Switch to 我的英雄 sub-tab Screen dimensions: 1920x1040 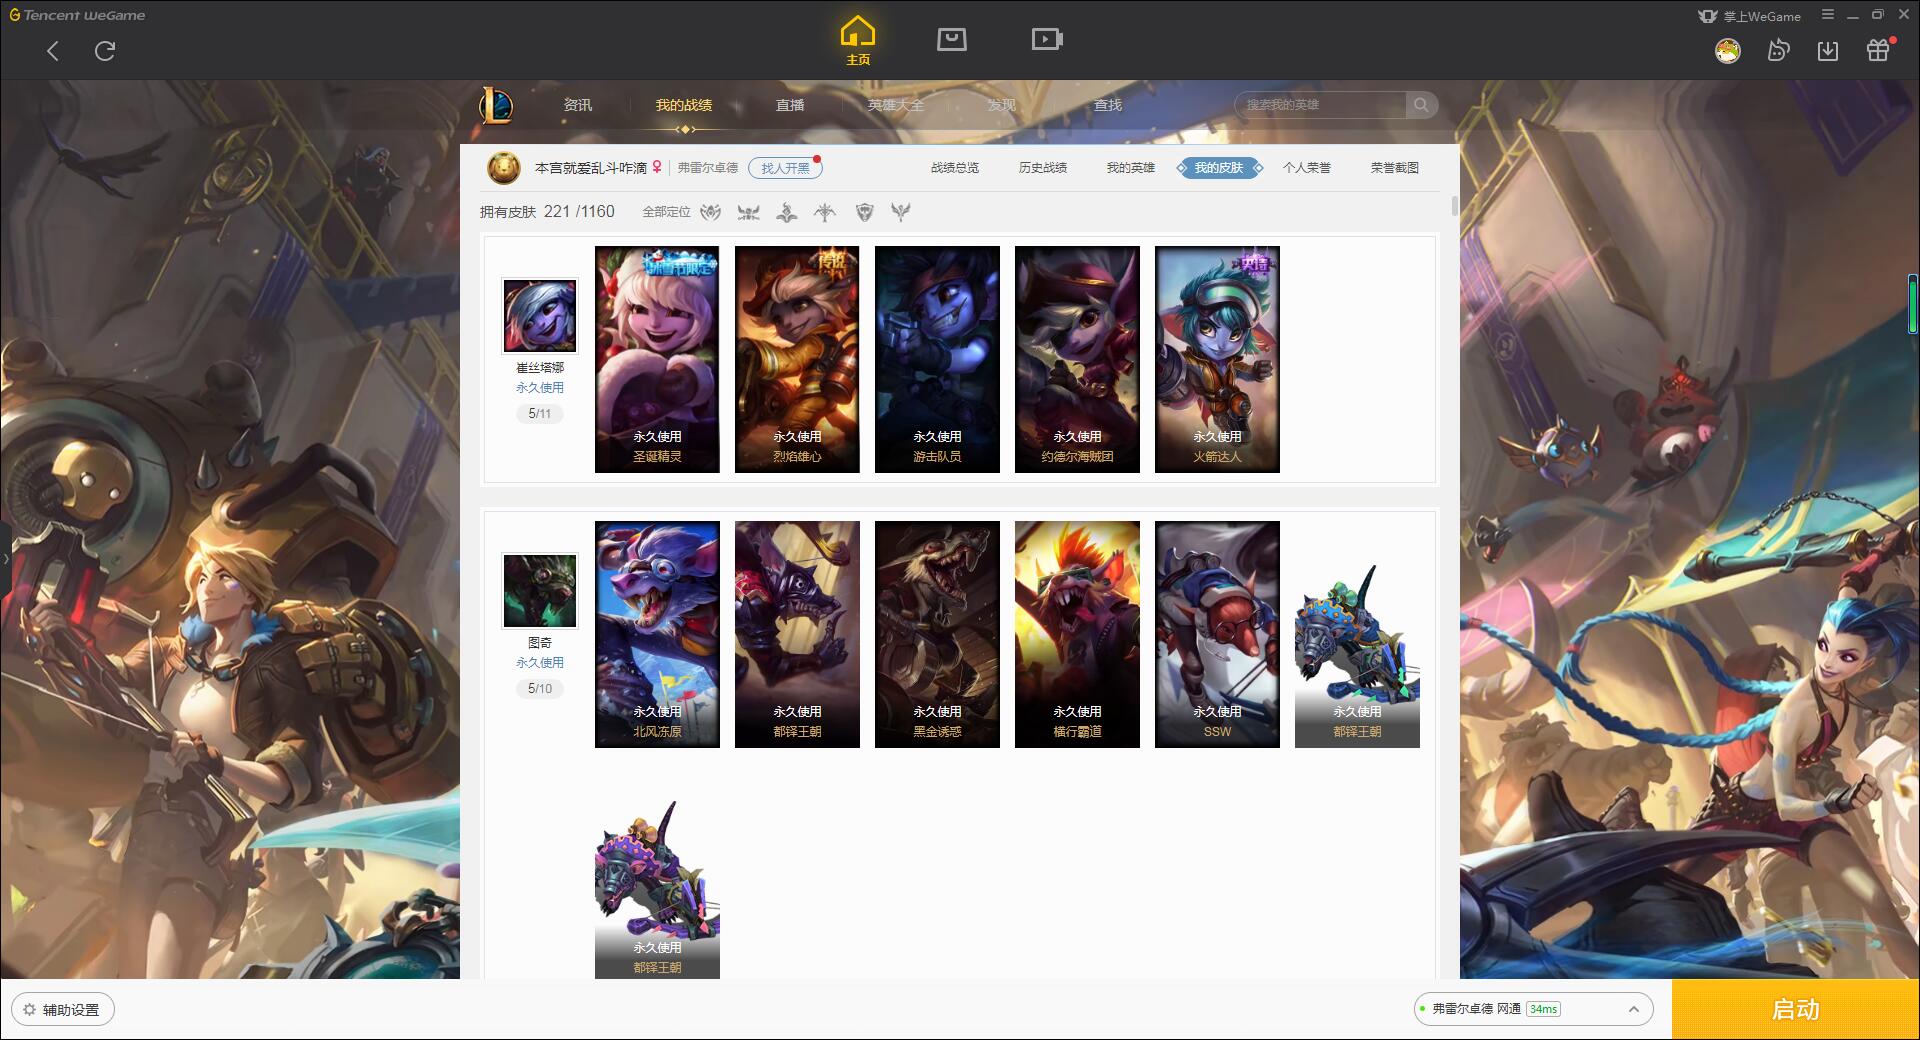(1131, 168)
